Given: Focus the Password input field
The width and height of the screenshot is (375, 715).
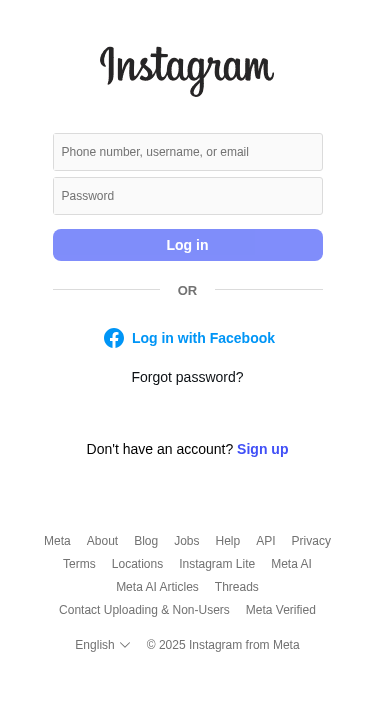Looking at the screenshot, I should [188, 196].
